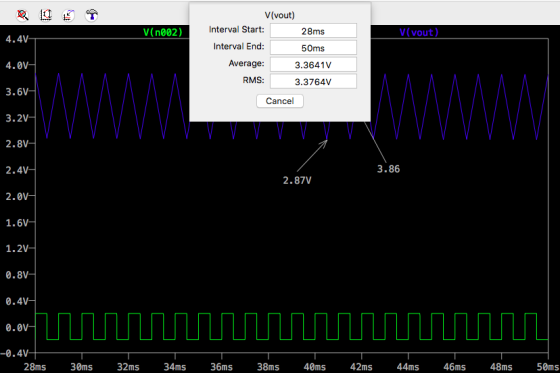Click the zoom-out magnifier icon
Image resolution: width=560 pixels, height=373 pixels.
point(22,15)
